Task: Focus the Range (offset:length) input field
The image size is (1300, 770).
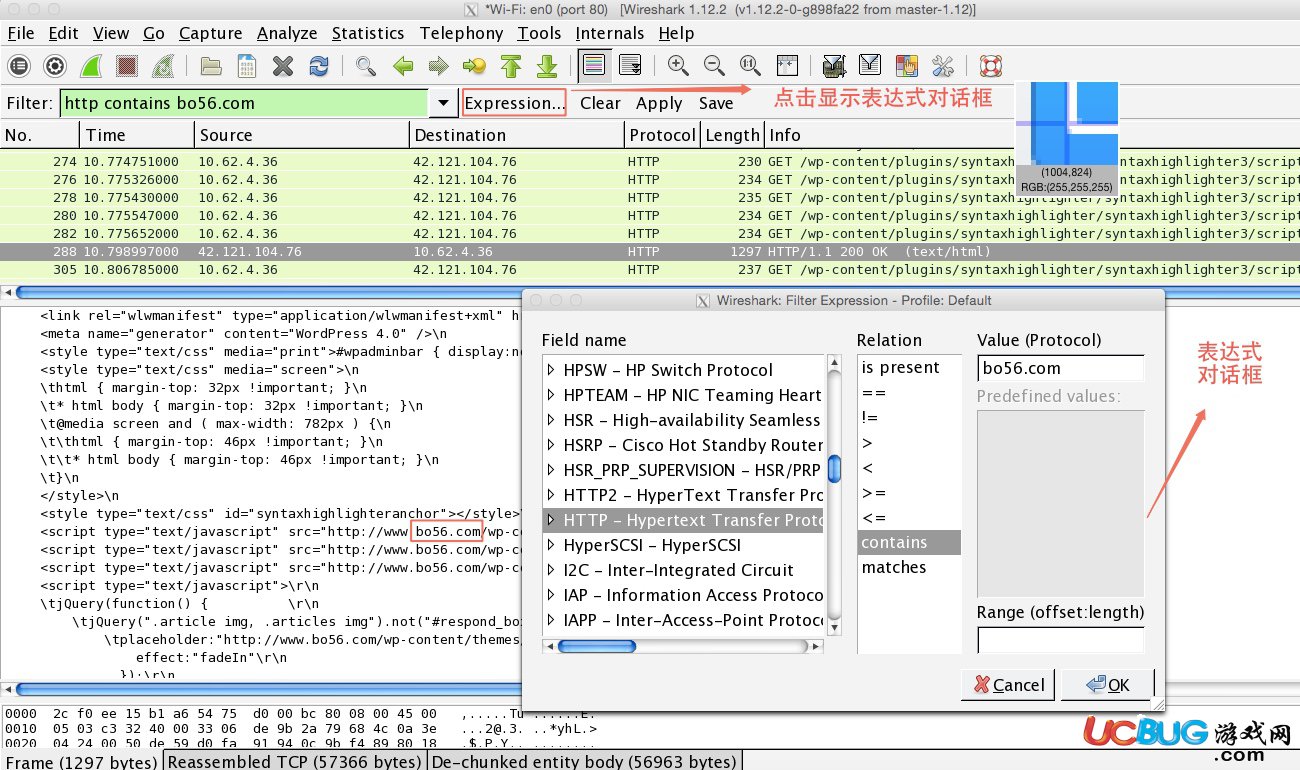Action: [1061, 640]
